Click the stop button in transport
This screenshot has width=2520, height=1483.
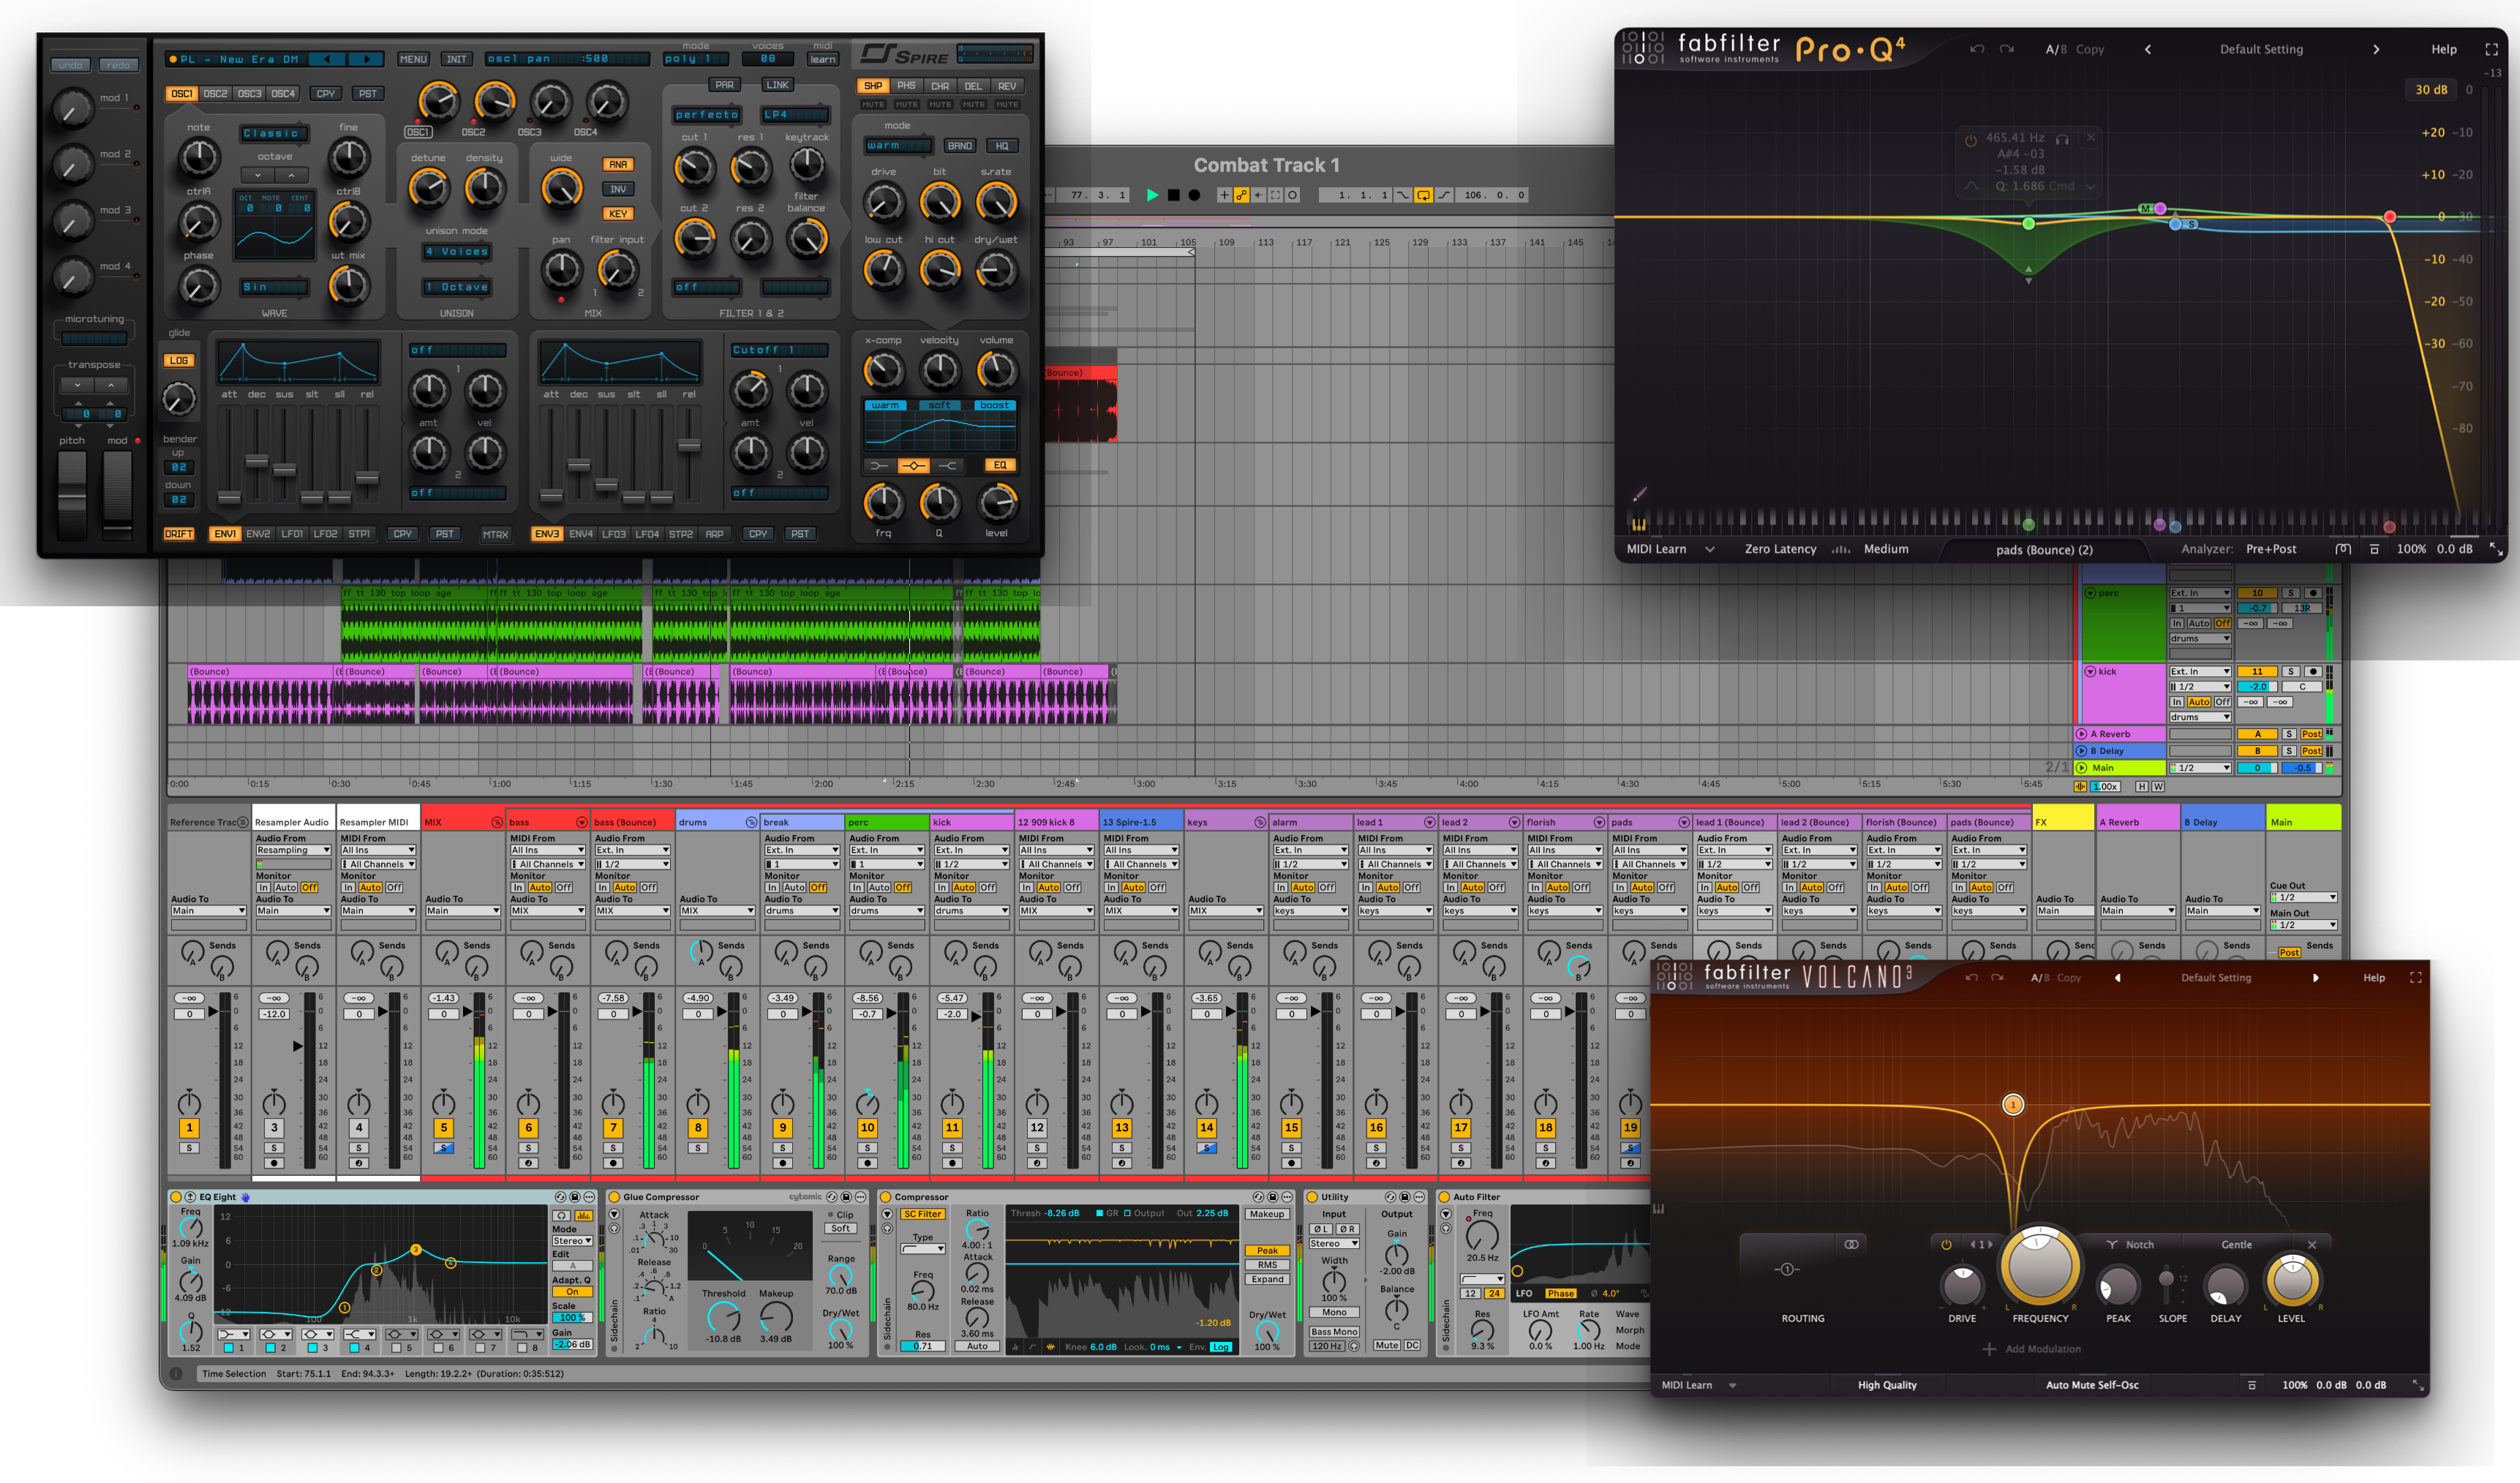point(1173,195)
